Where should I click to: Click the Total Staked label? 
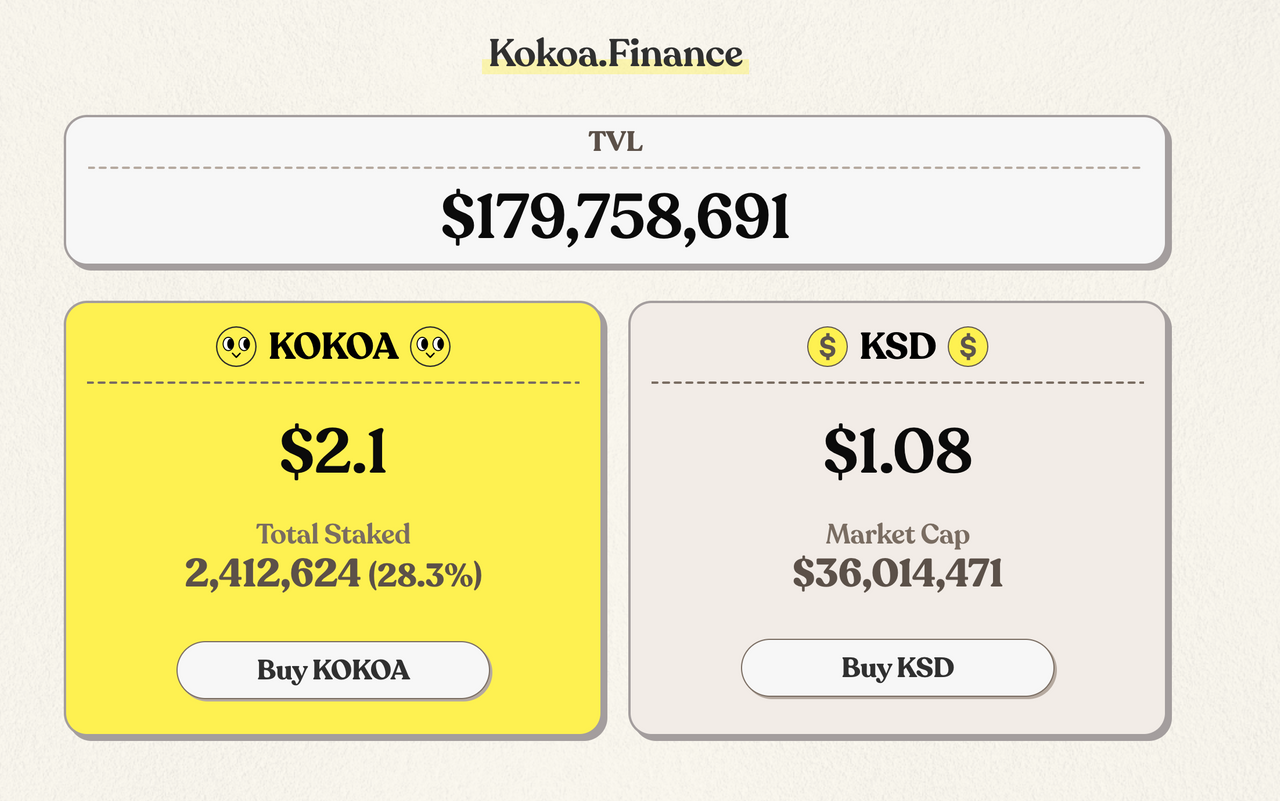pyautogui.click(x=333, y=533)
